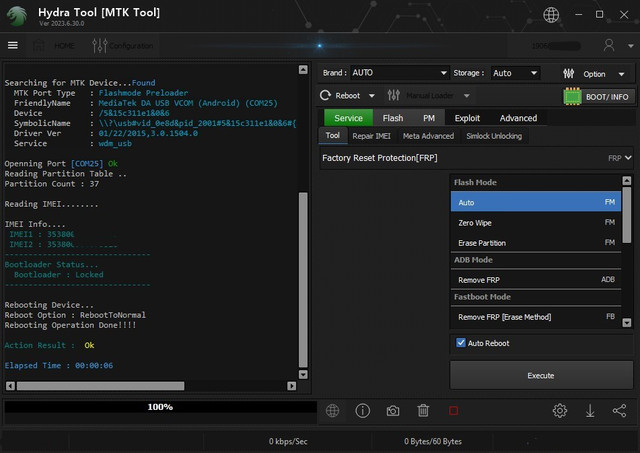Open the Brand AUTO dropdown
The image size is (640, 453).
pyautogui.click(x=399, y=73)
